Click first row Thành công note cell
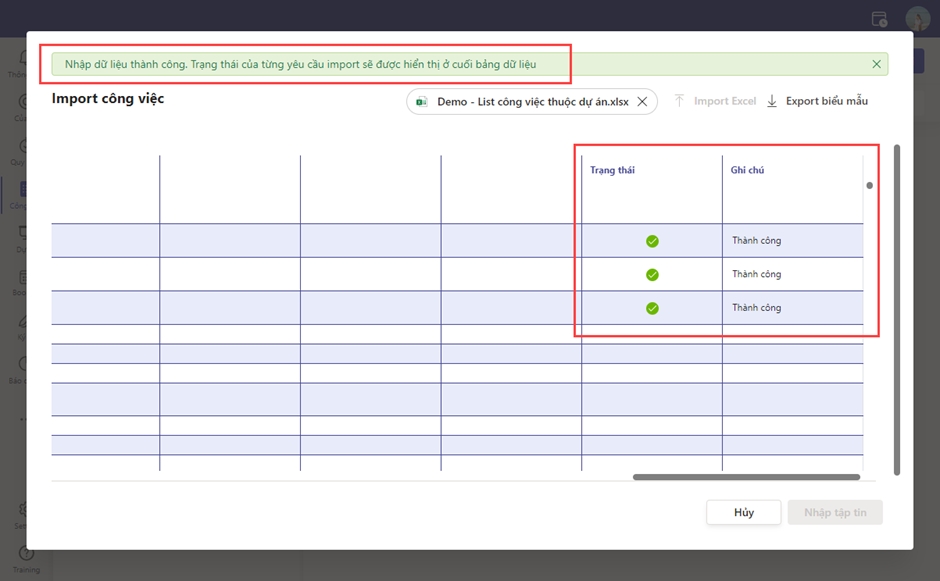The image size is (940, 581). (756, 241)
